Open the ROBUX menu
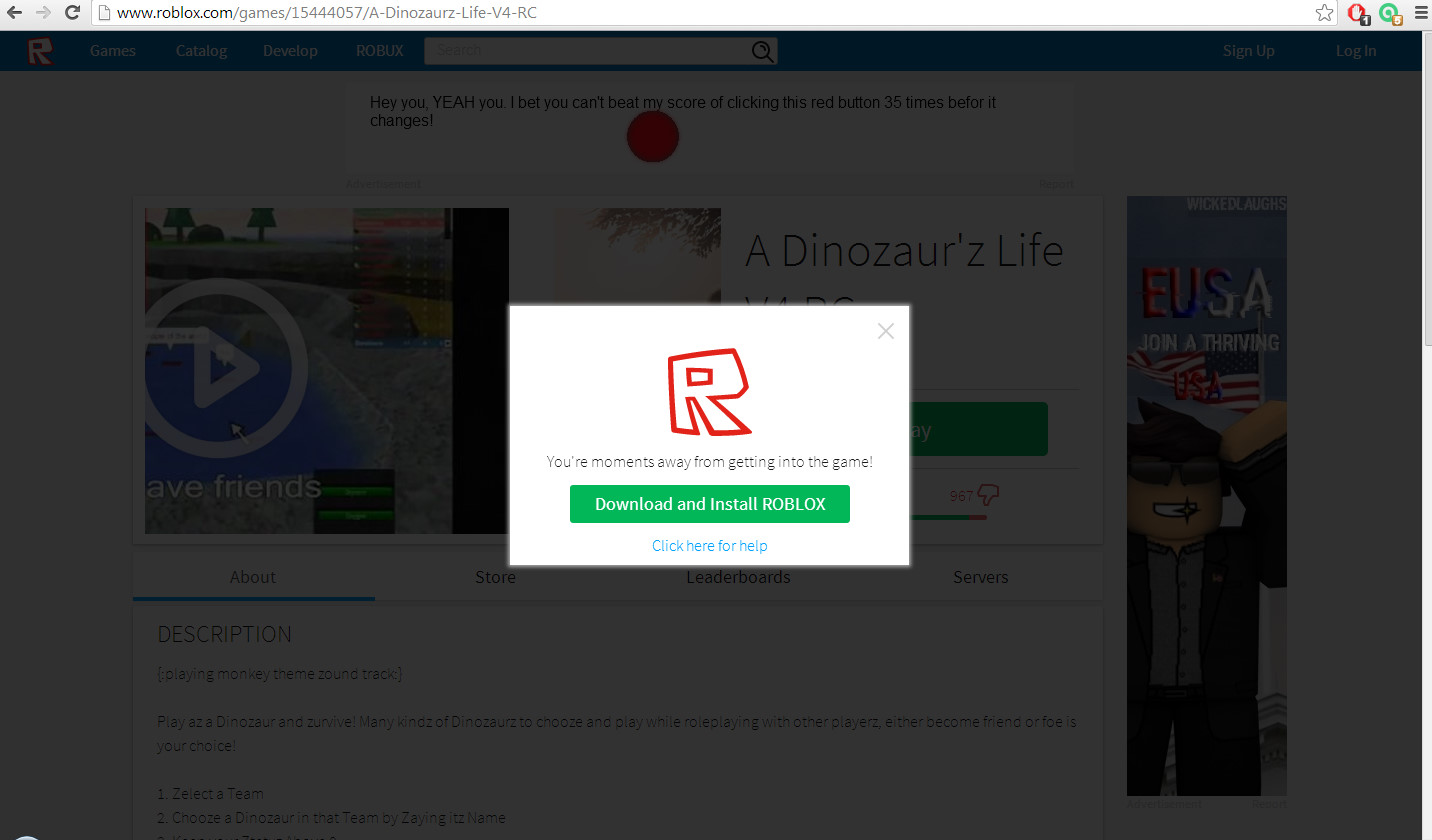The width and height of the screenshot is (1432, 840). [380, 51]
